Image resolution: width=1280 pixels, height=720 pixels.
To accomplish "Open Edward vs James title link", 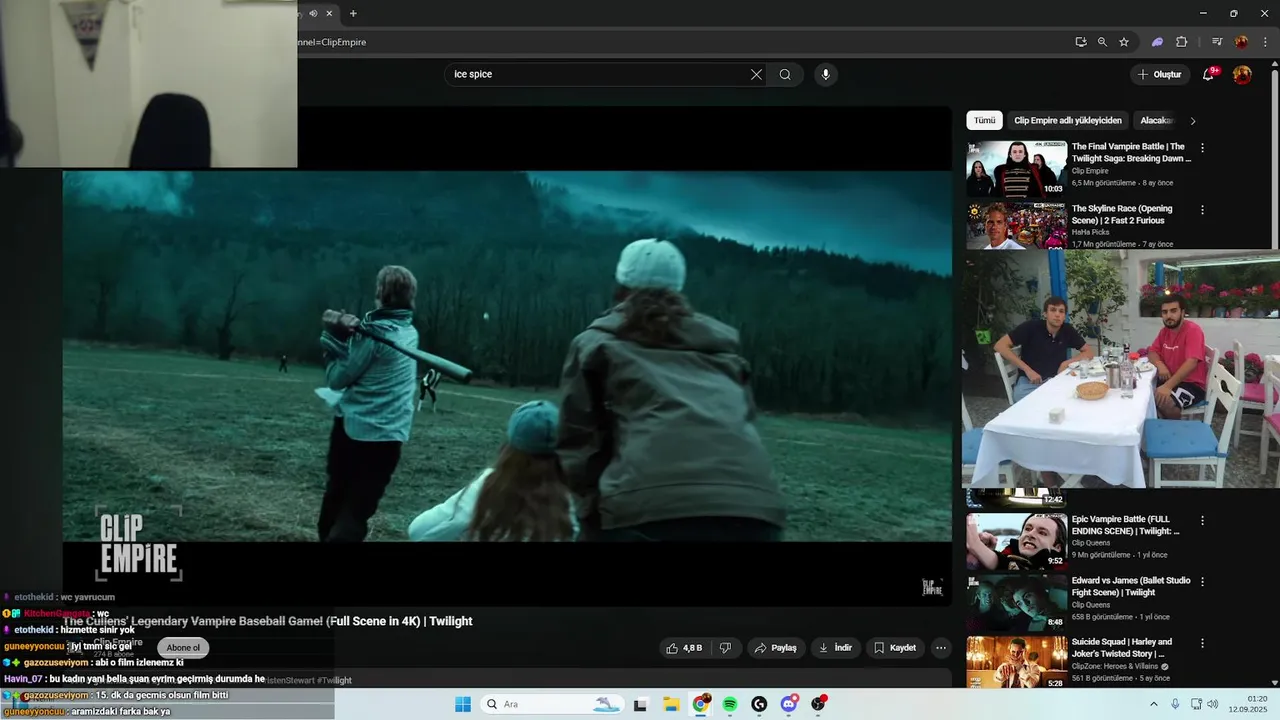I will click(1130, 586).
